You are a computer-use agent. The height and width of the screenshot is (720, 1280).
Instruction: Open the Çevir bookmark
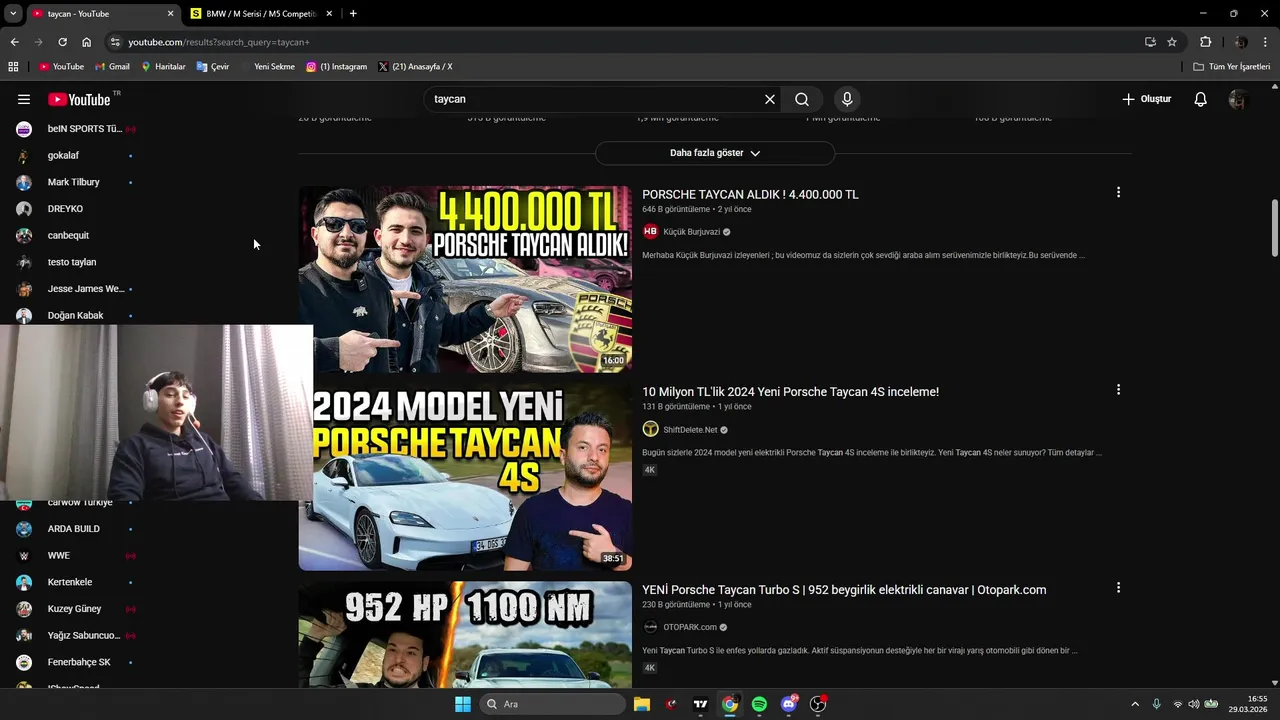click(213, 67)
